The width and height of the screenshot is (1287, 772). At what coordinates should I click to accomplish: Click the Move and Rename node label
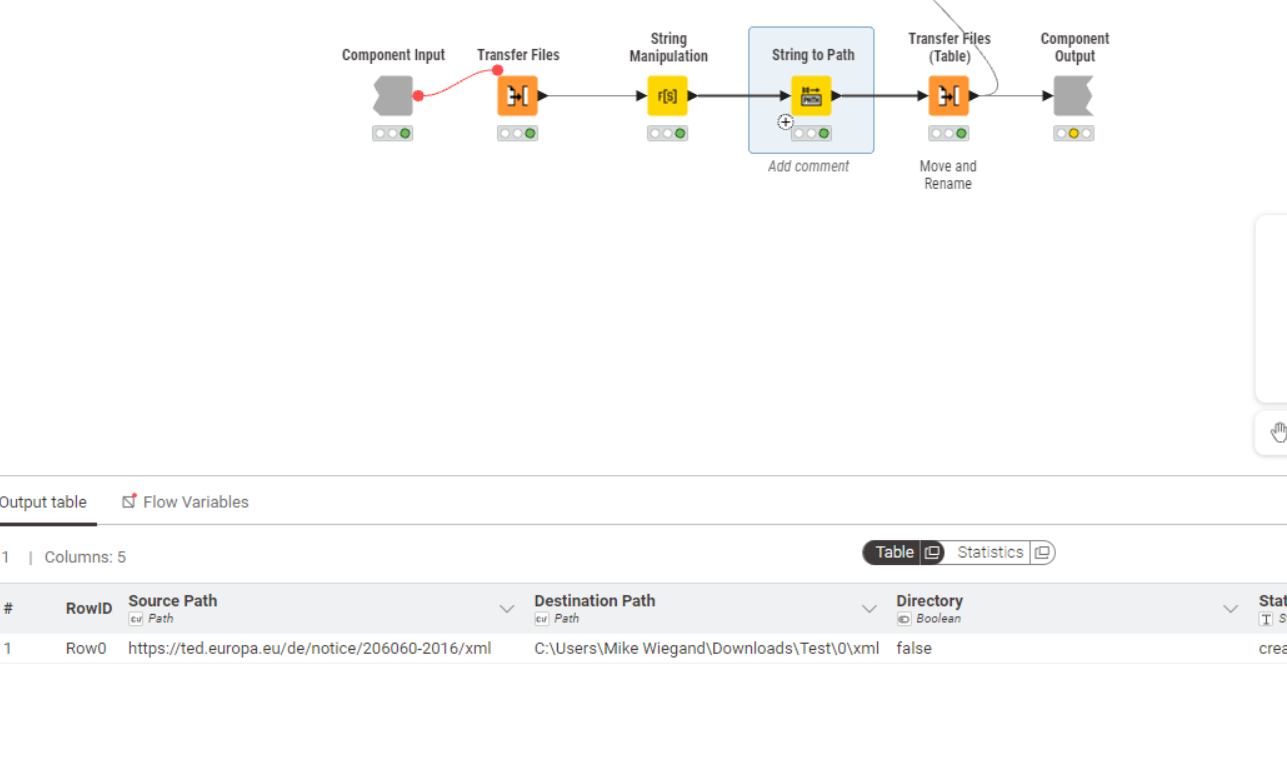[x=948, y=175]
